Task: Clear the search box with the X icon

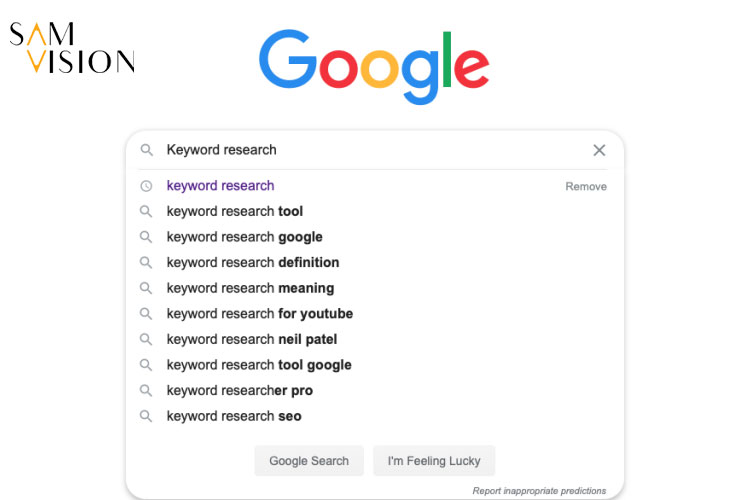Action: [599, 150]
